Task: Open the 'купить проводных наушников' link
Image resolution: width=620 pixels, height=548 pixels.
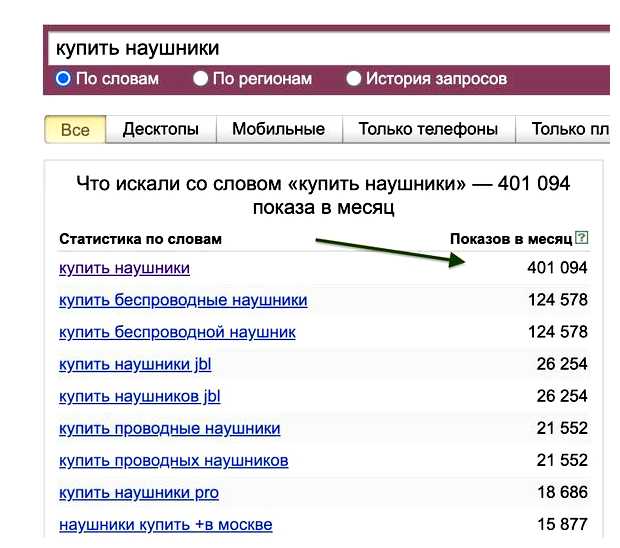Action: tap(174, 460)
